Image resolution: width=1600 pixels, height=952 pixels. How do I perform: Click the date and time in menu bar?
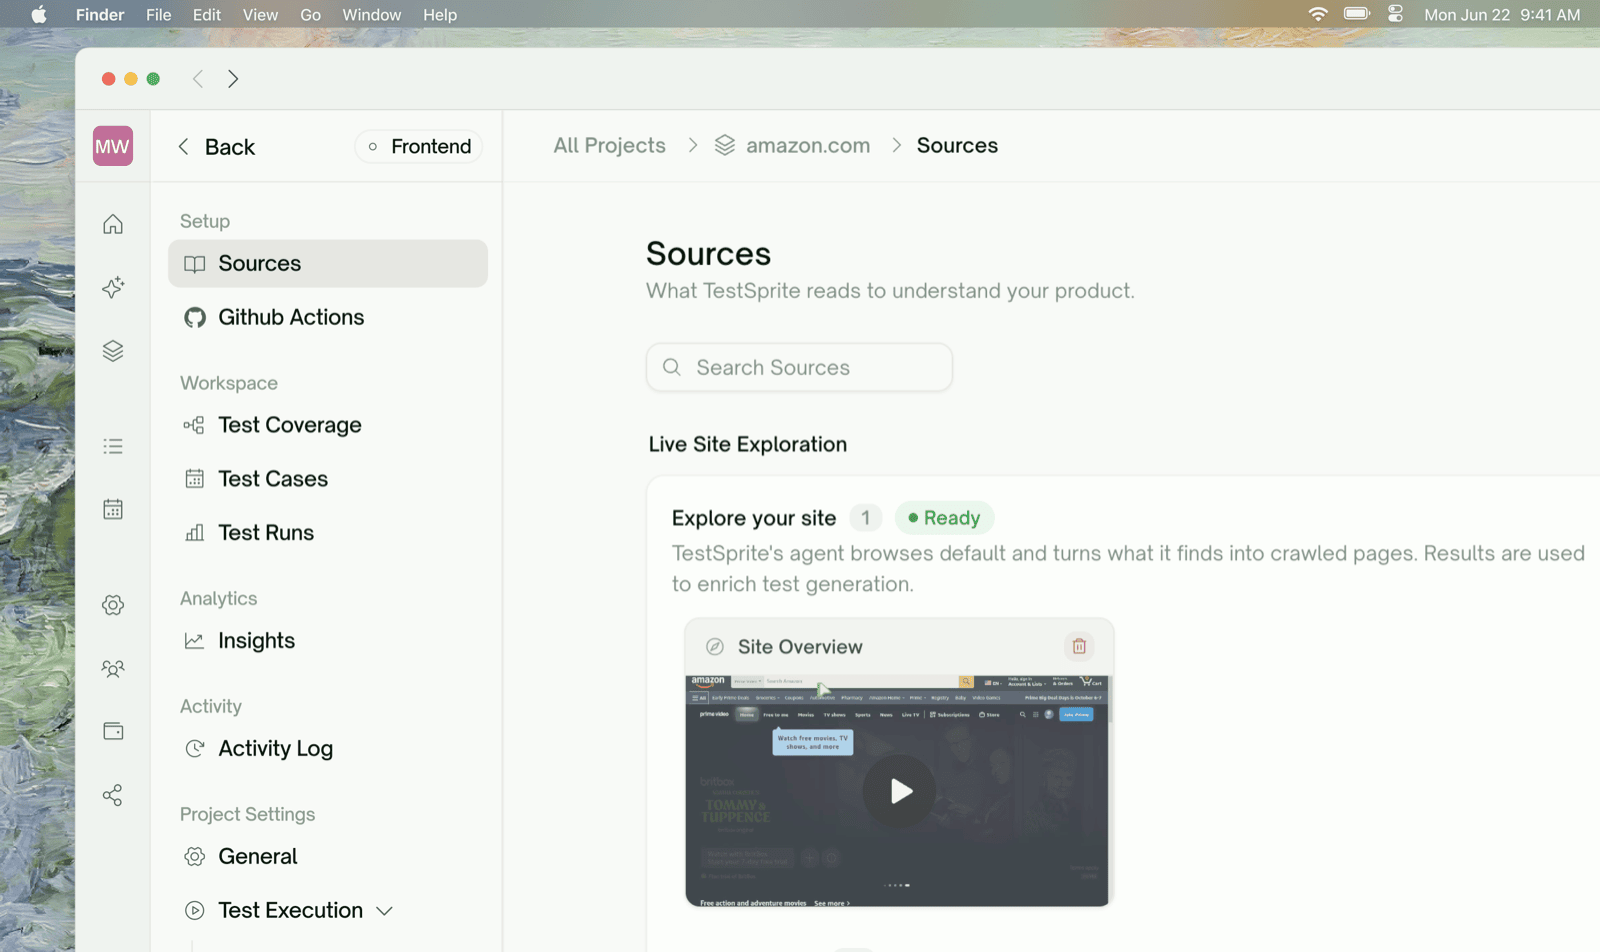click(x=1502, y=14)
